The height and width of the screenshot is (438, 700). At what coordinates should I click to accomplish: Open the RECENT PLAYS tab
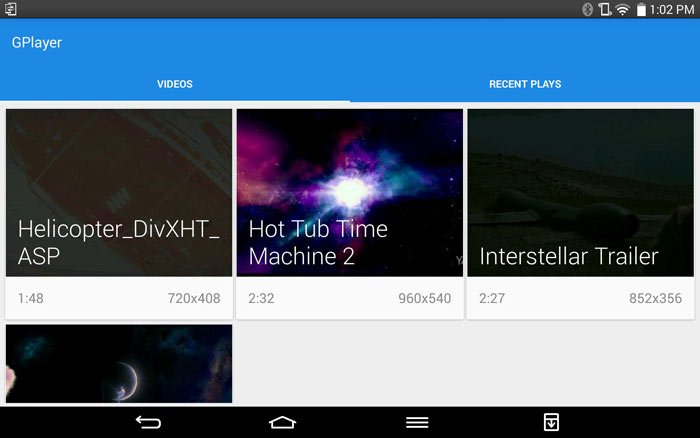[525, 84]
